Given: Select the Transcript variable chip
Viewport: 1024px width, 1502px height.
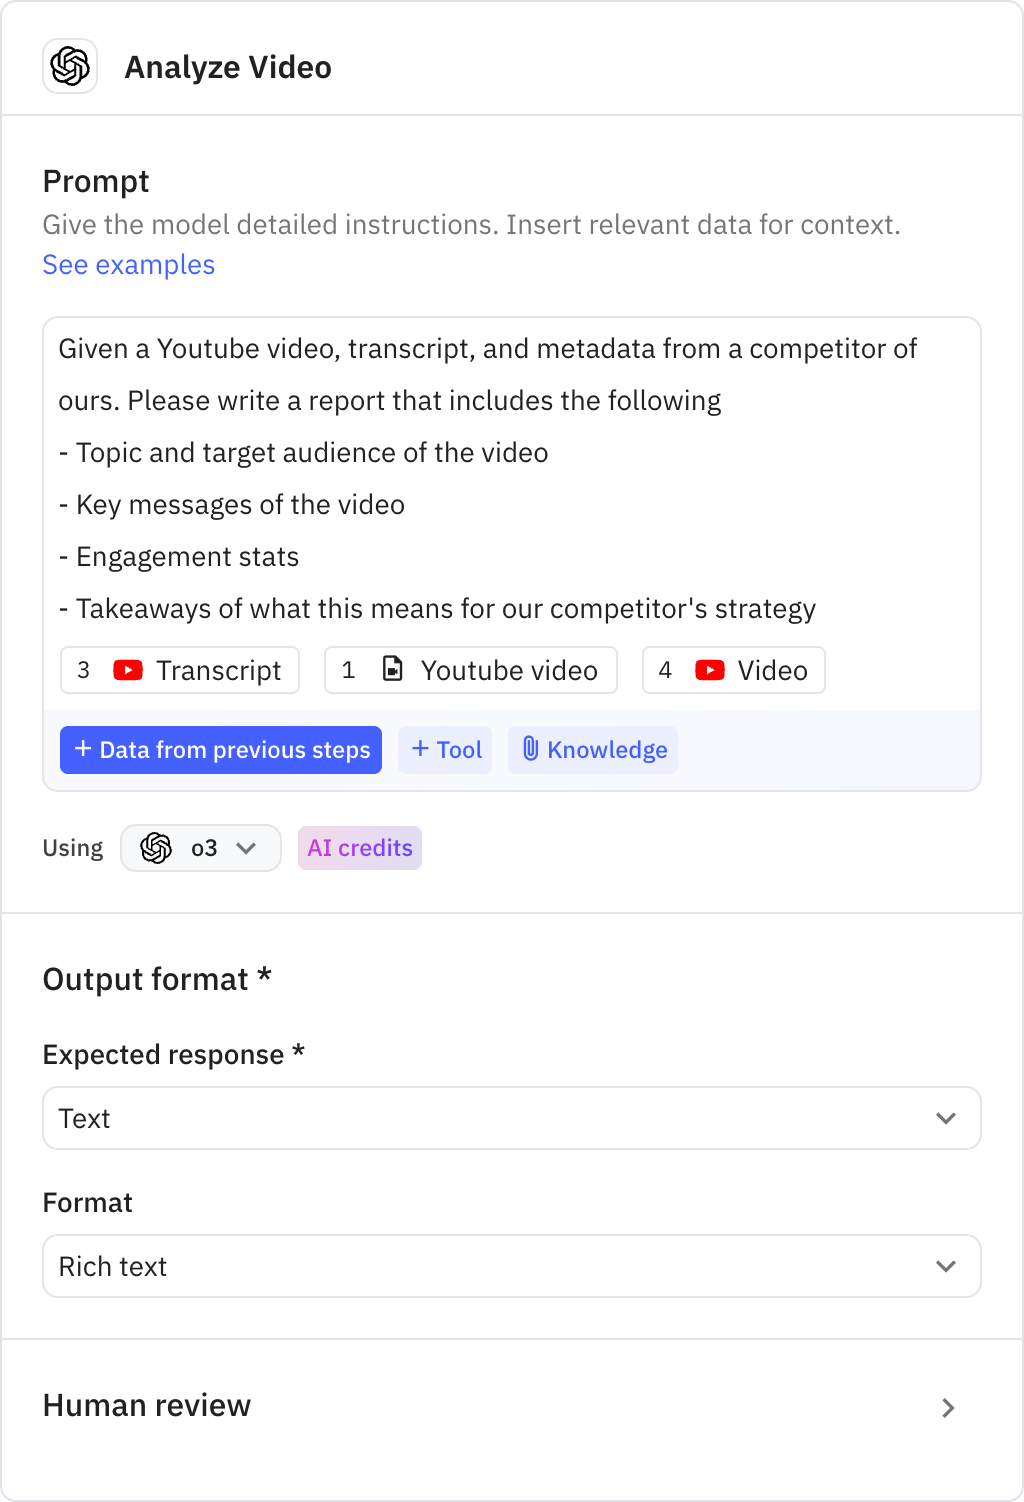Looking at the screenshot, I should click(x=180, y=670).
